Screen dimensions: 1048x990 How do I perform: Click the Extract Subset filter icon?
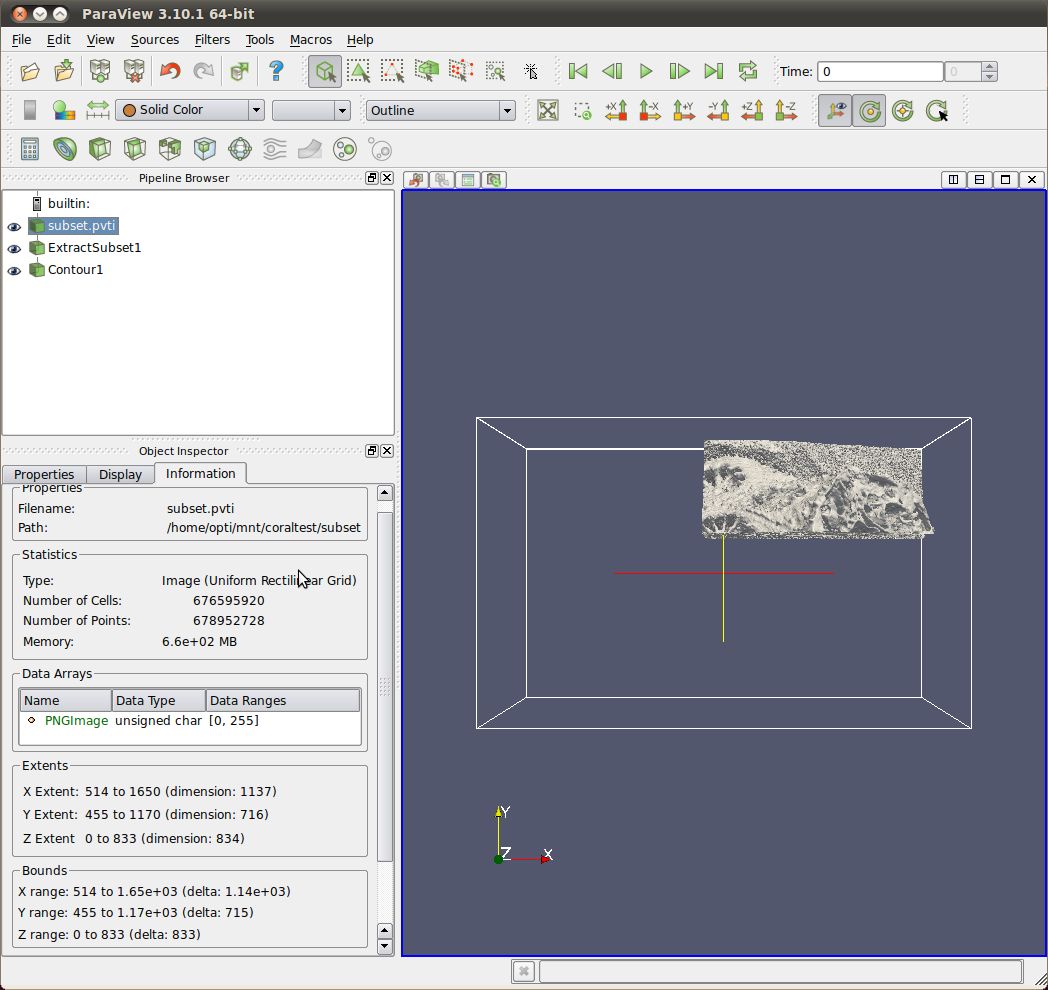click(205, 150)
